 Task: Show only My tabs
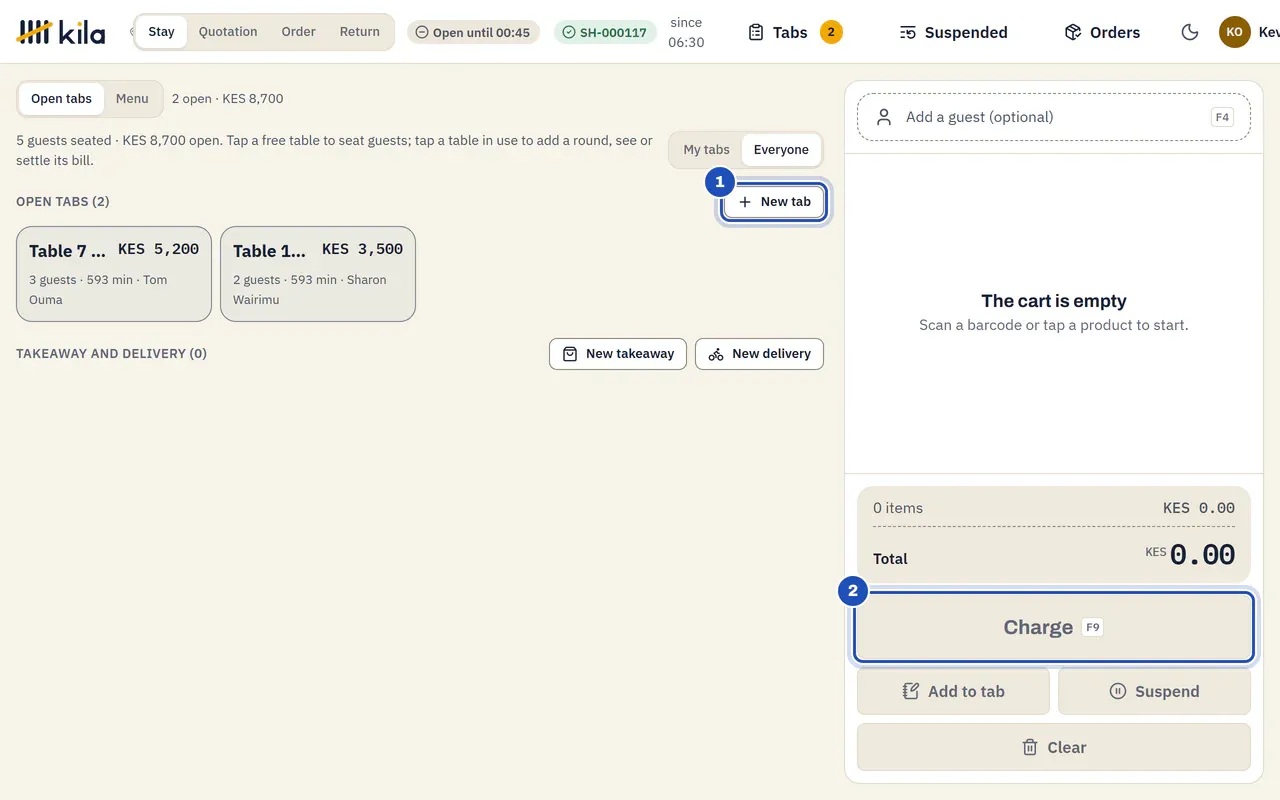point(707,150)
